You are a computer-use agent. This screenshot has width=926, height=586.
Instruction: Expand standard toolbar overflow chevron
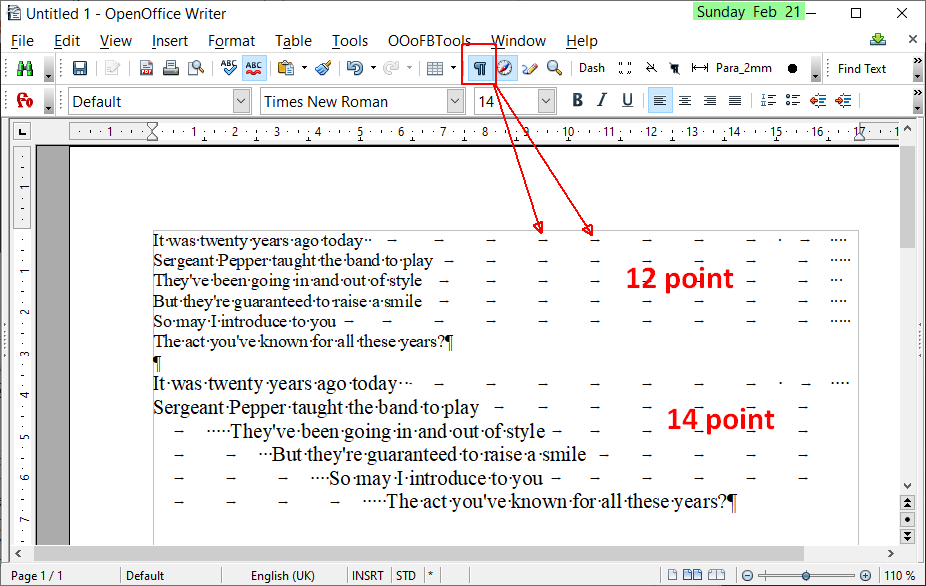pyautogui.click(x=917, y=61)
